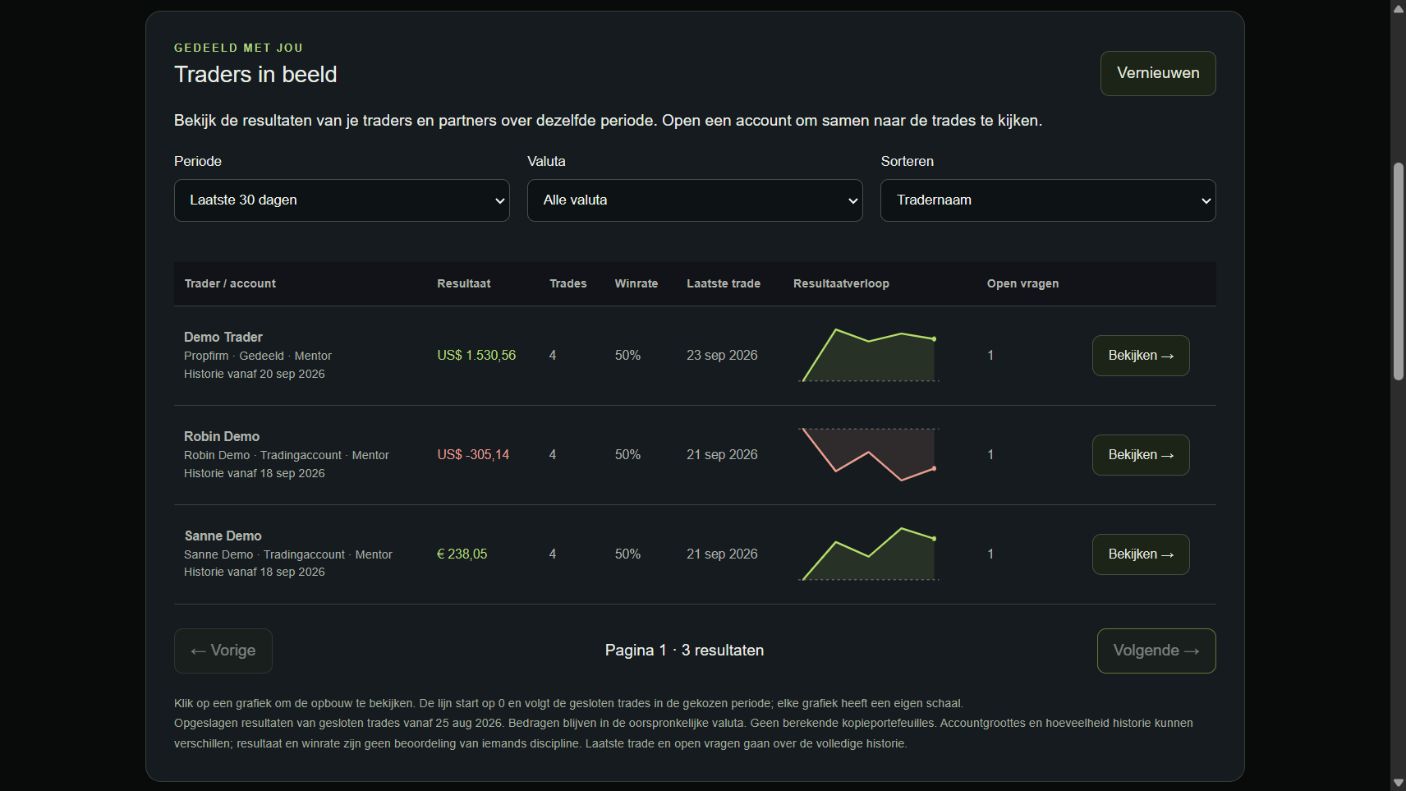Image resolution: width=1406 pixels, height=791 pixels.
Task: Click the Trader / account column header
Action: (230, 284)
